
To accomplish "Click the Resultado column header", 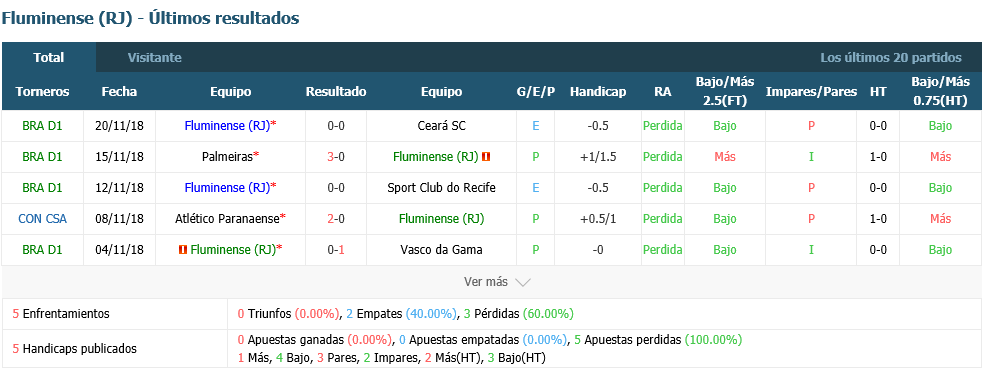I will 336,91.
